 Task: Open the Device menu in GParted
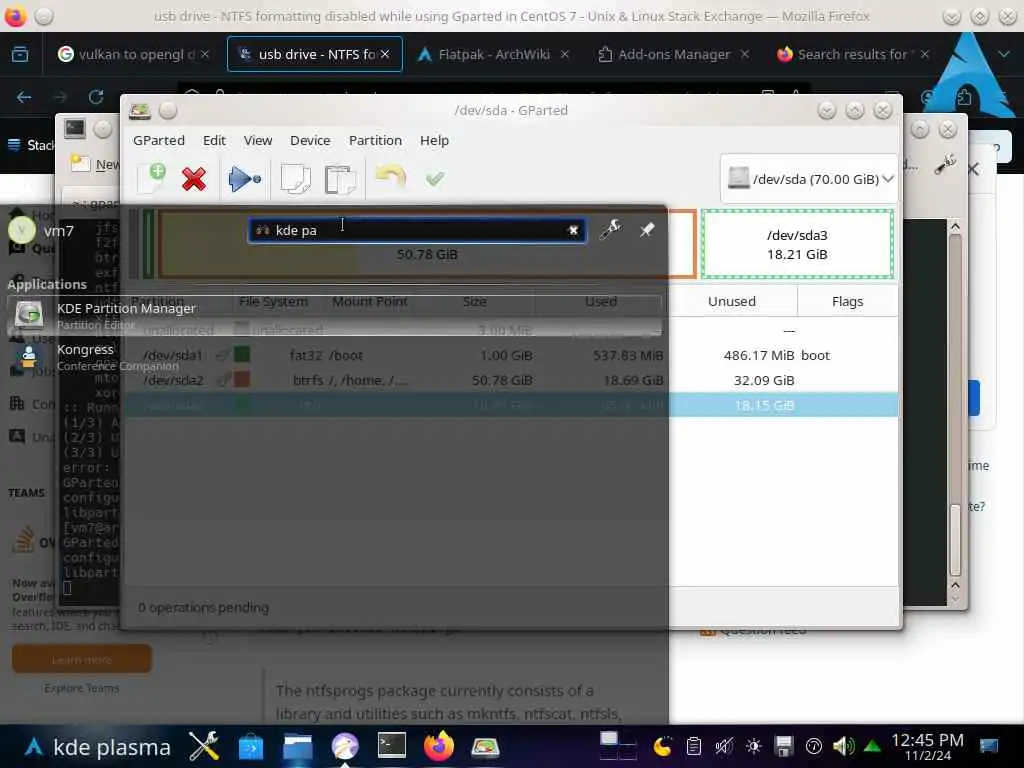[310, 140]
